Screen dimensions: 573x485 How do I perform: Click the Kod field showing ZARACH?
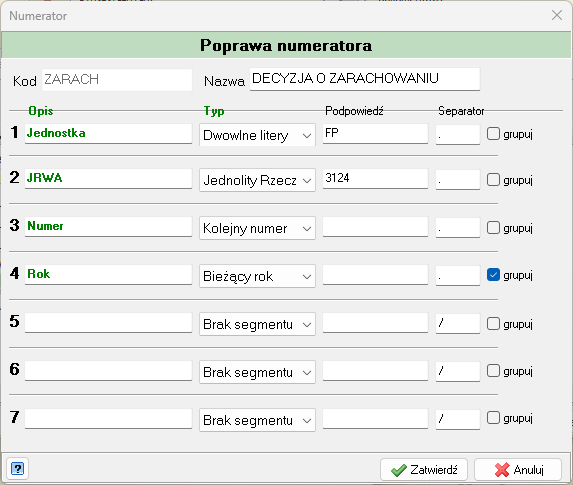click(x=117, y=80)
